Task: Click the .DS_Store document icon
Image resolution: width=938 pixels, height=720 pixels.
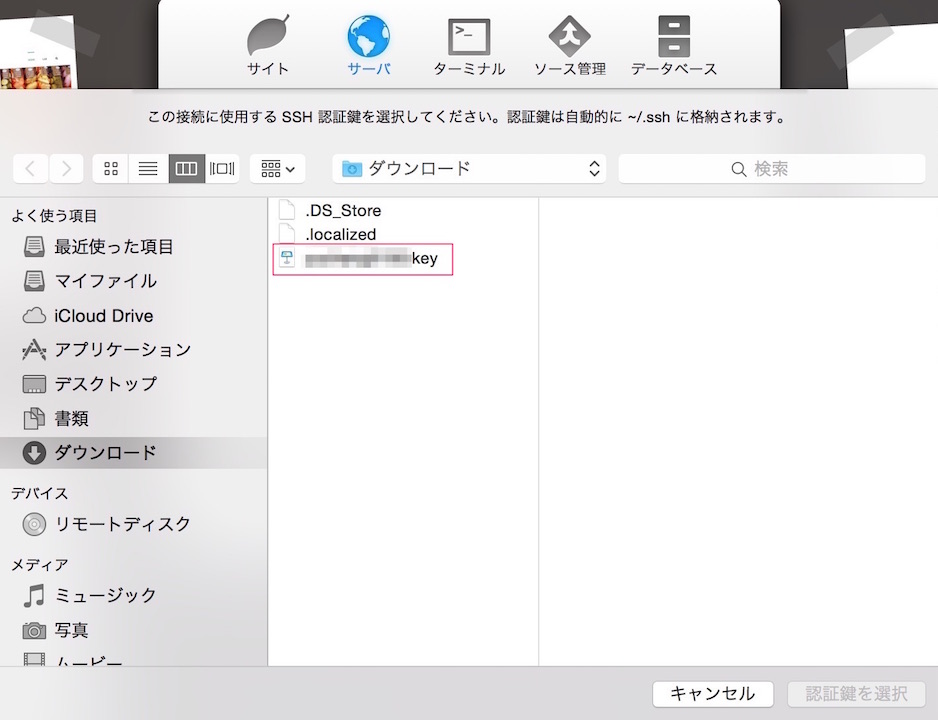Action: tap(287, 210)
